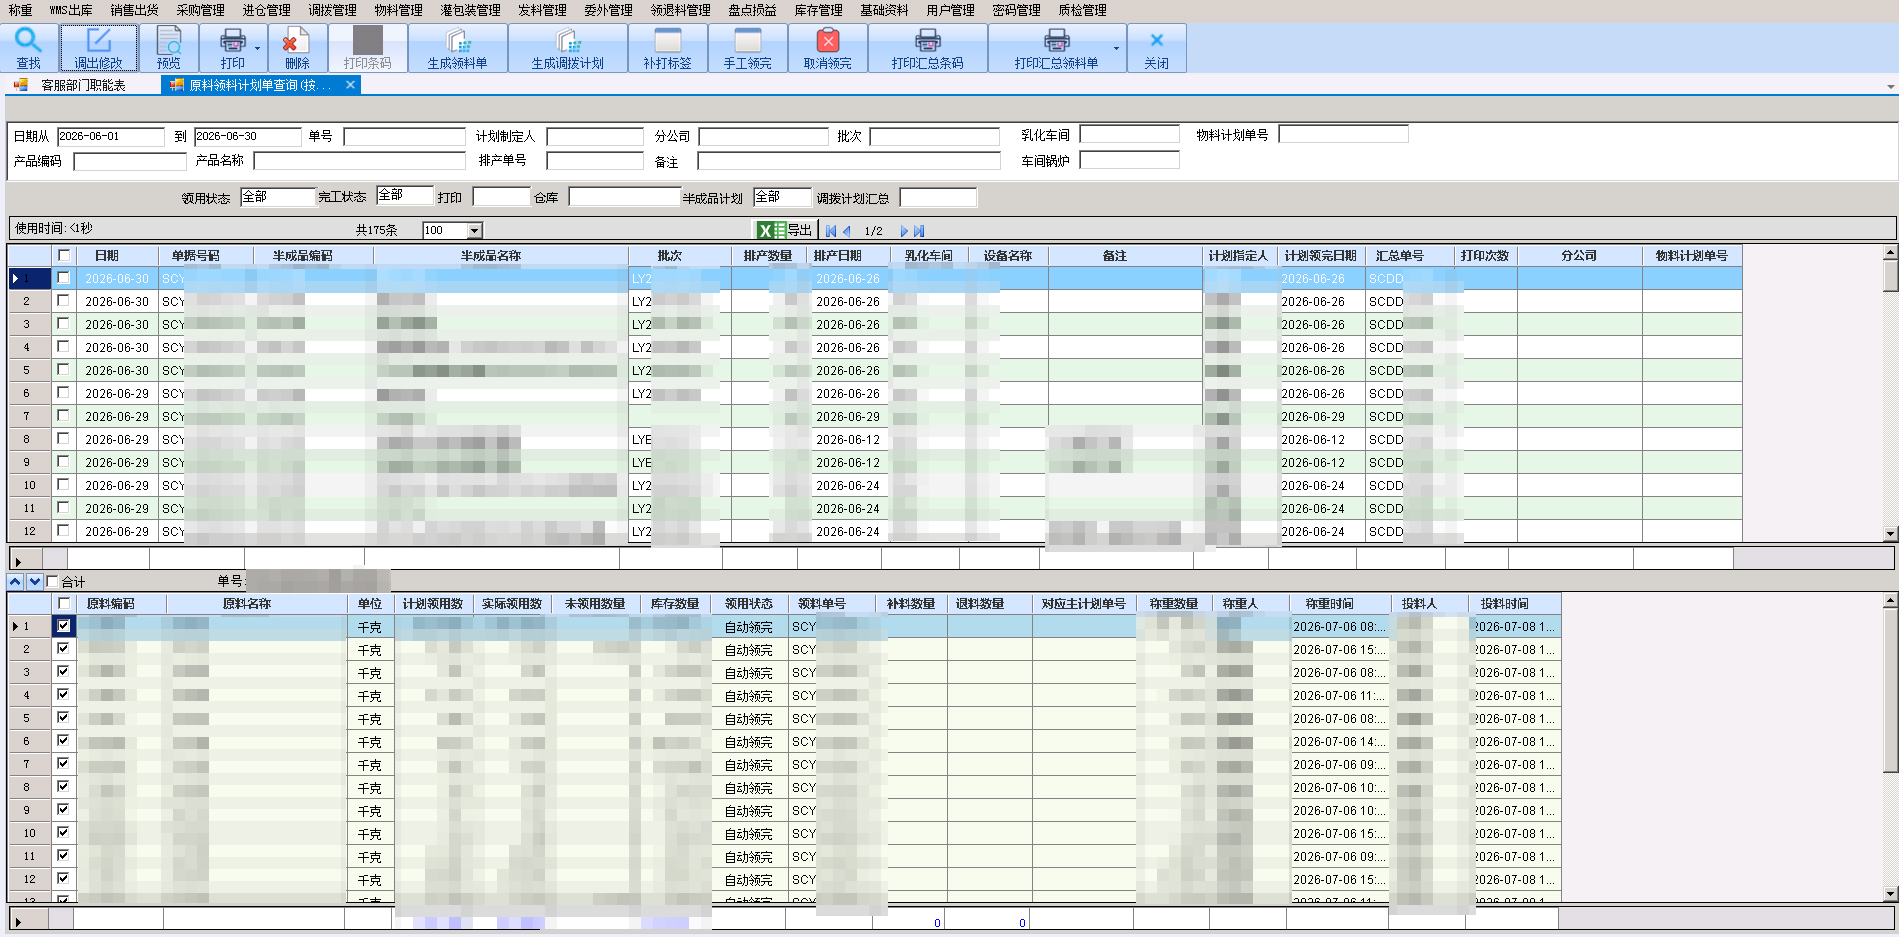Go to next page arrow in pager

click(x=904, y=231)
